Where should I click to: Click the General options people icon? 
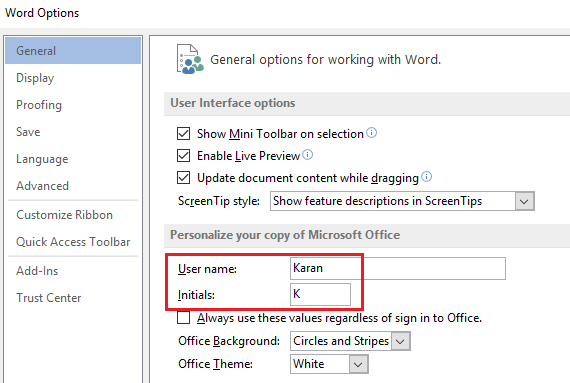pos(190,59)
